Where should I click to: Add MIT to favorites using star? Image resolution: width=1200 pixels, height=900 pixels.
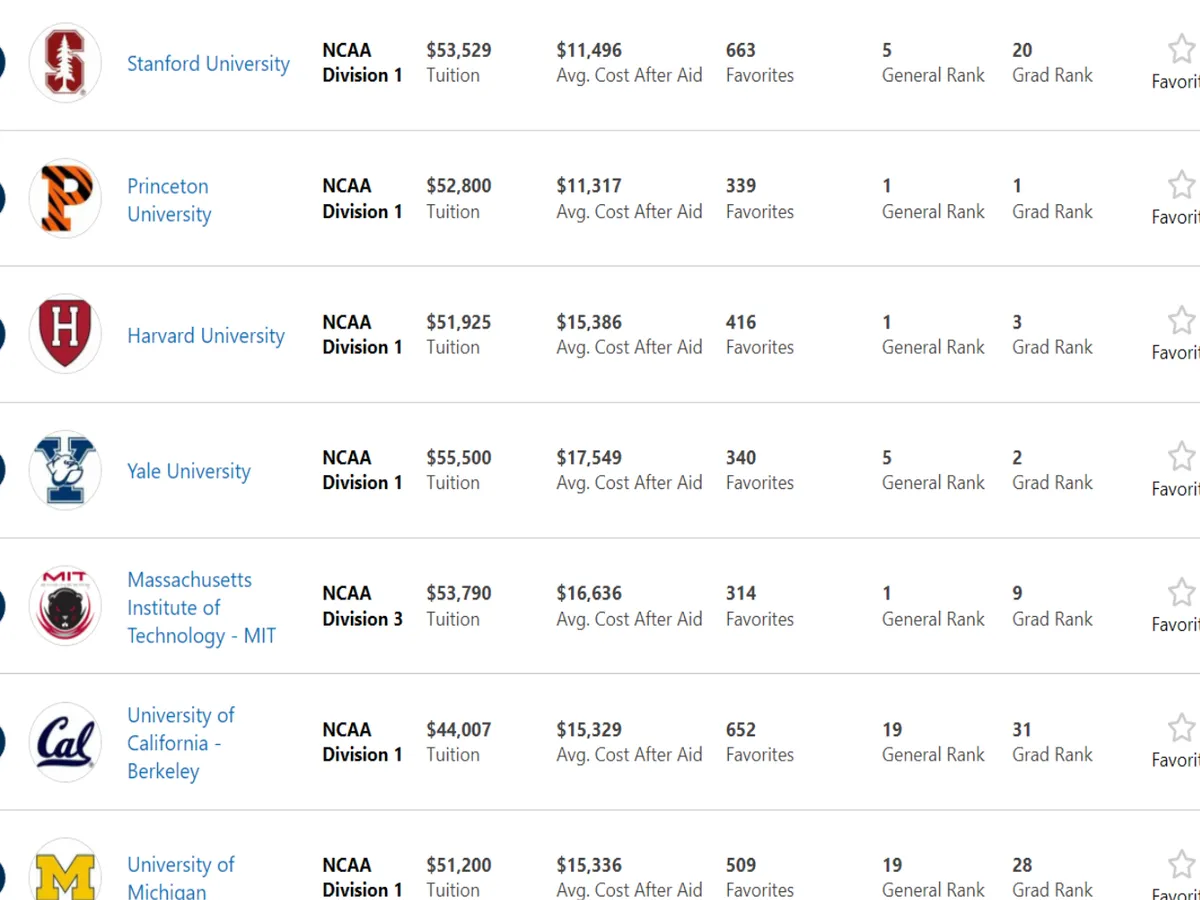(x=1181, y=592)
